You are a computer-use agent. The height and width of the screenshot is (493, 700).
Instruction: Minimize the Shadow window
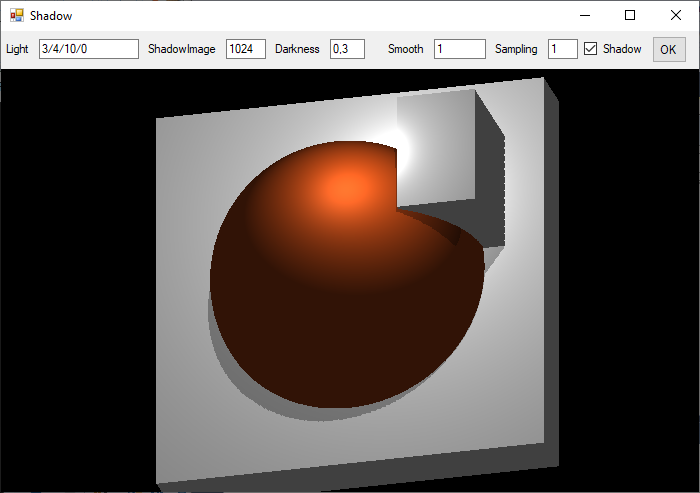tap(585, 16)
